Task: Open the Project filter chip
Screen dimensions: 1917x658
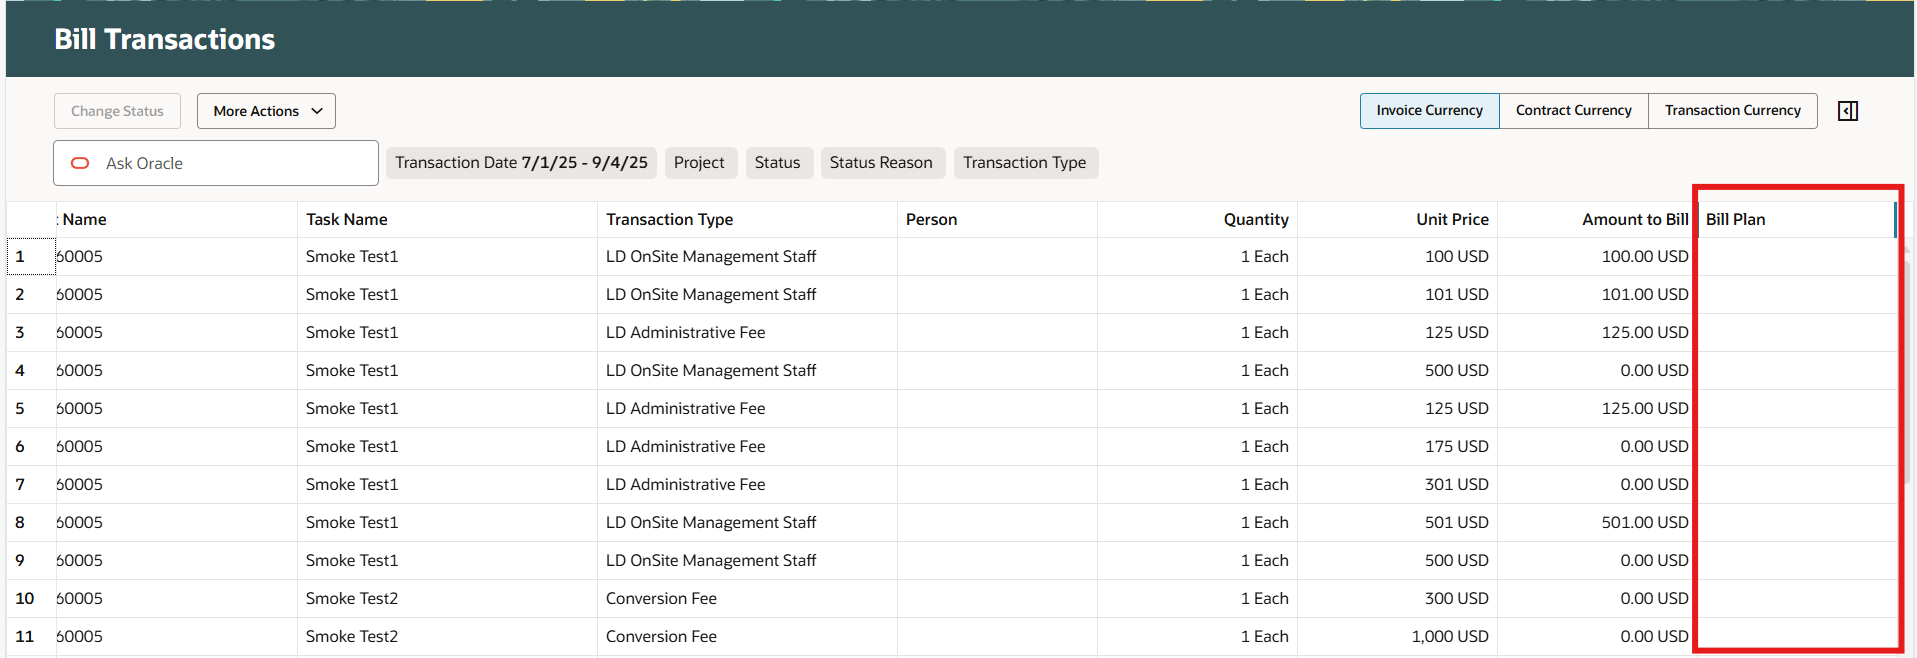Action: tap(699, 163)
